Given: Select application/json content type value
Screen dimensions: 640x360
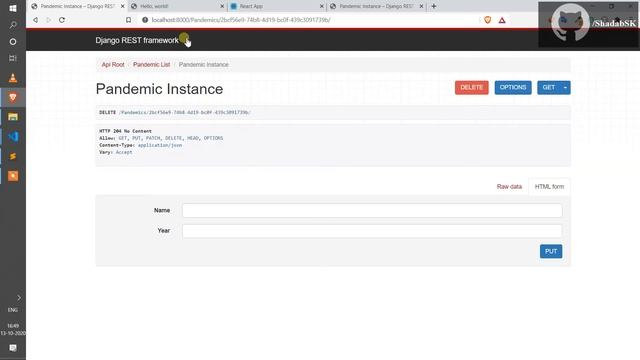Looking at the screenshot, I should pyautogui.click(x=160, y=145).
